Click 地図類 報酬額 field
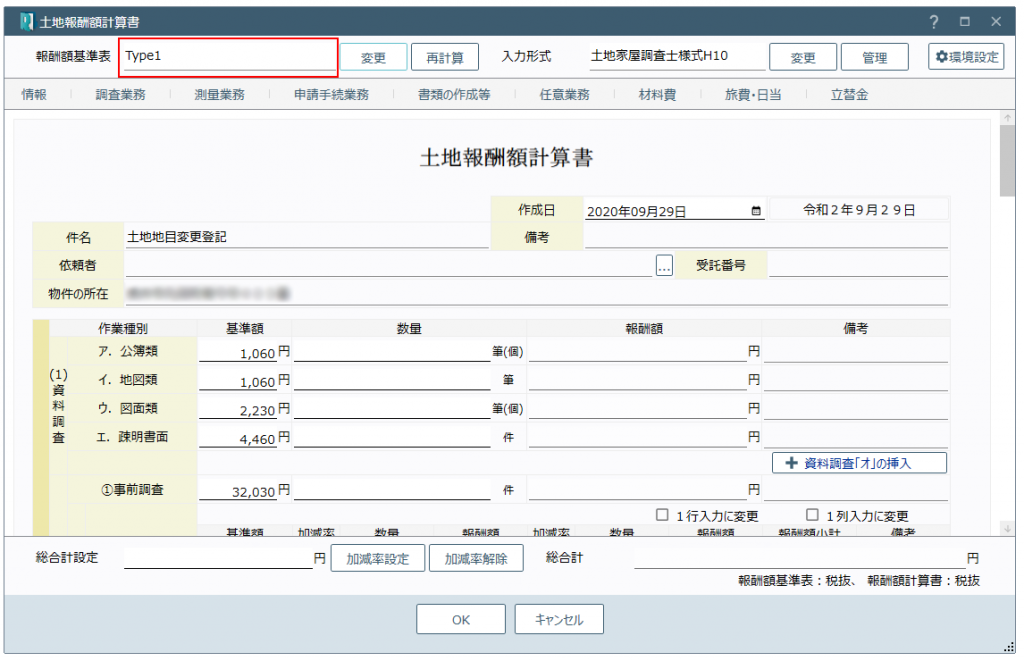 [637, 380]
